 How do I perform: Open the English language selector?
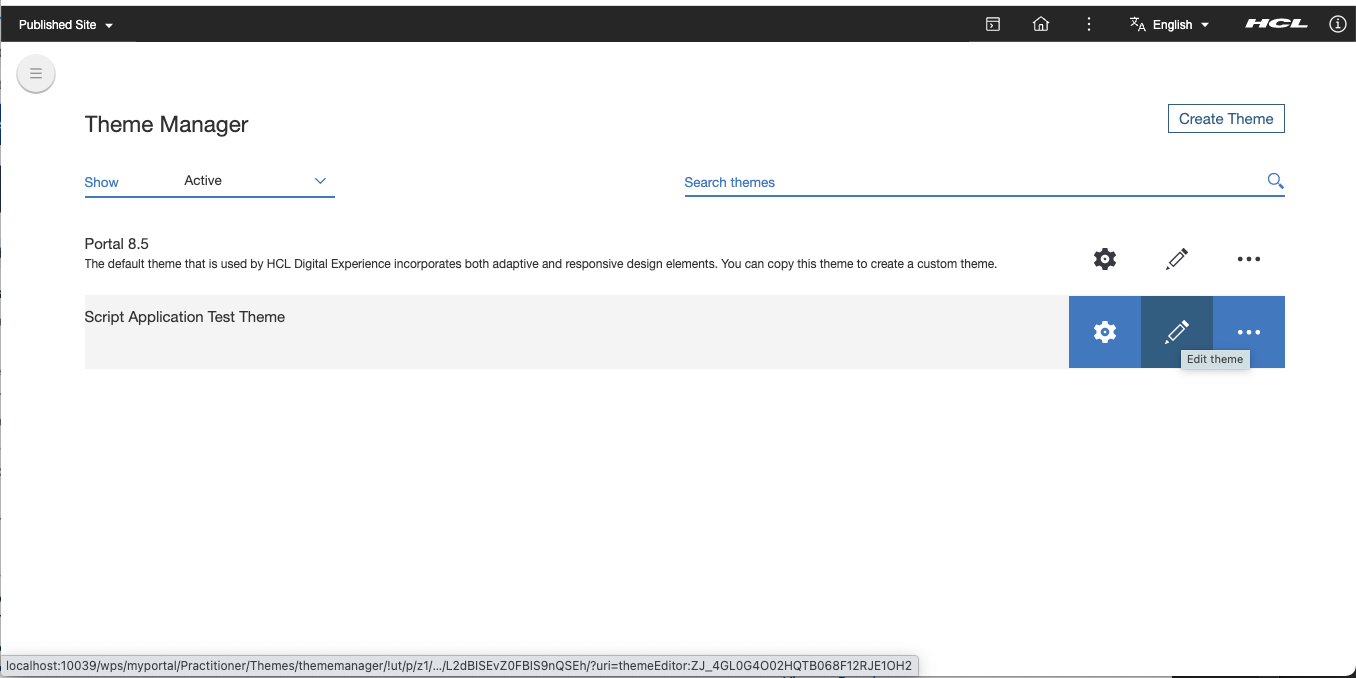[1170, 25]
